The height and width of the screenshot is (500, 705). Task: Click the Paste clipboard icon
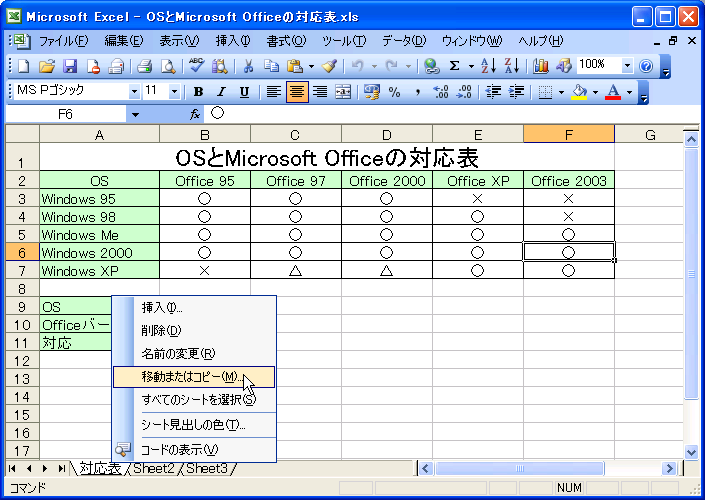294,66
